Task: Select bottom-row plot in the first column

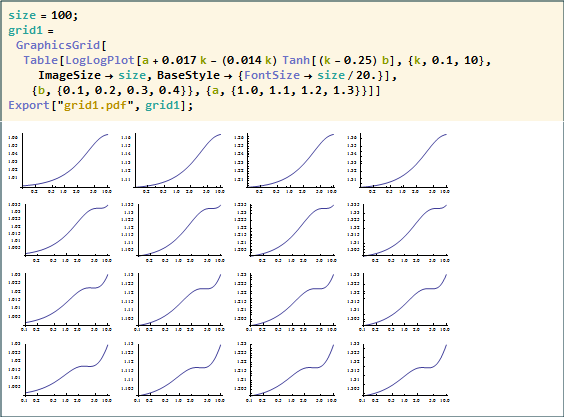Action: [60, 372]
